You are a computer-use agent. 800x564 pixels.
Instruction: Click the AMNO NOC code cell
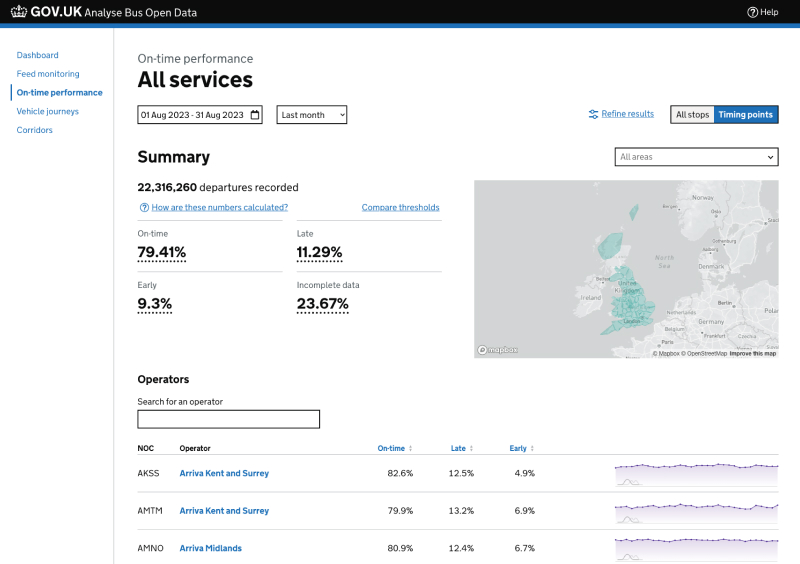pos(151,548)
